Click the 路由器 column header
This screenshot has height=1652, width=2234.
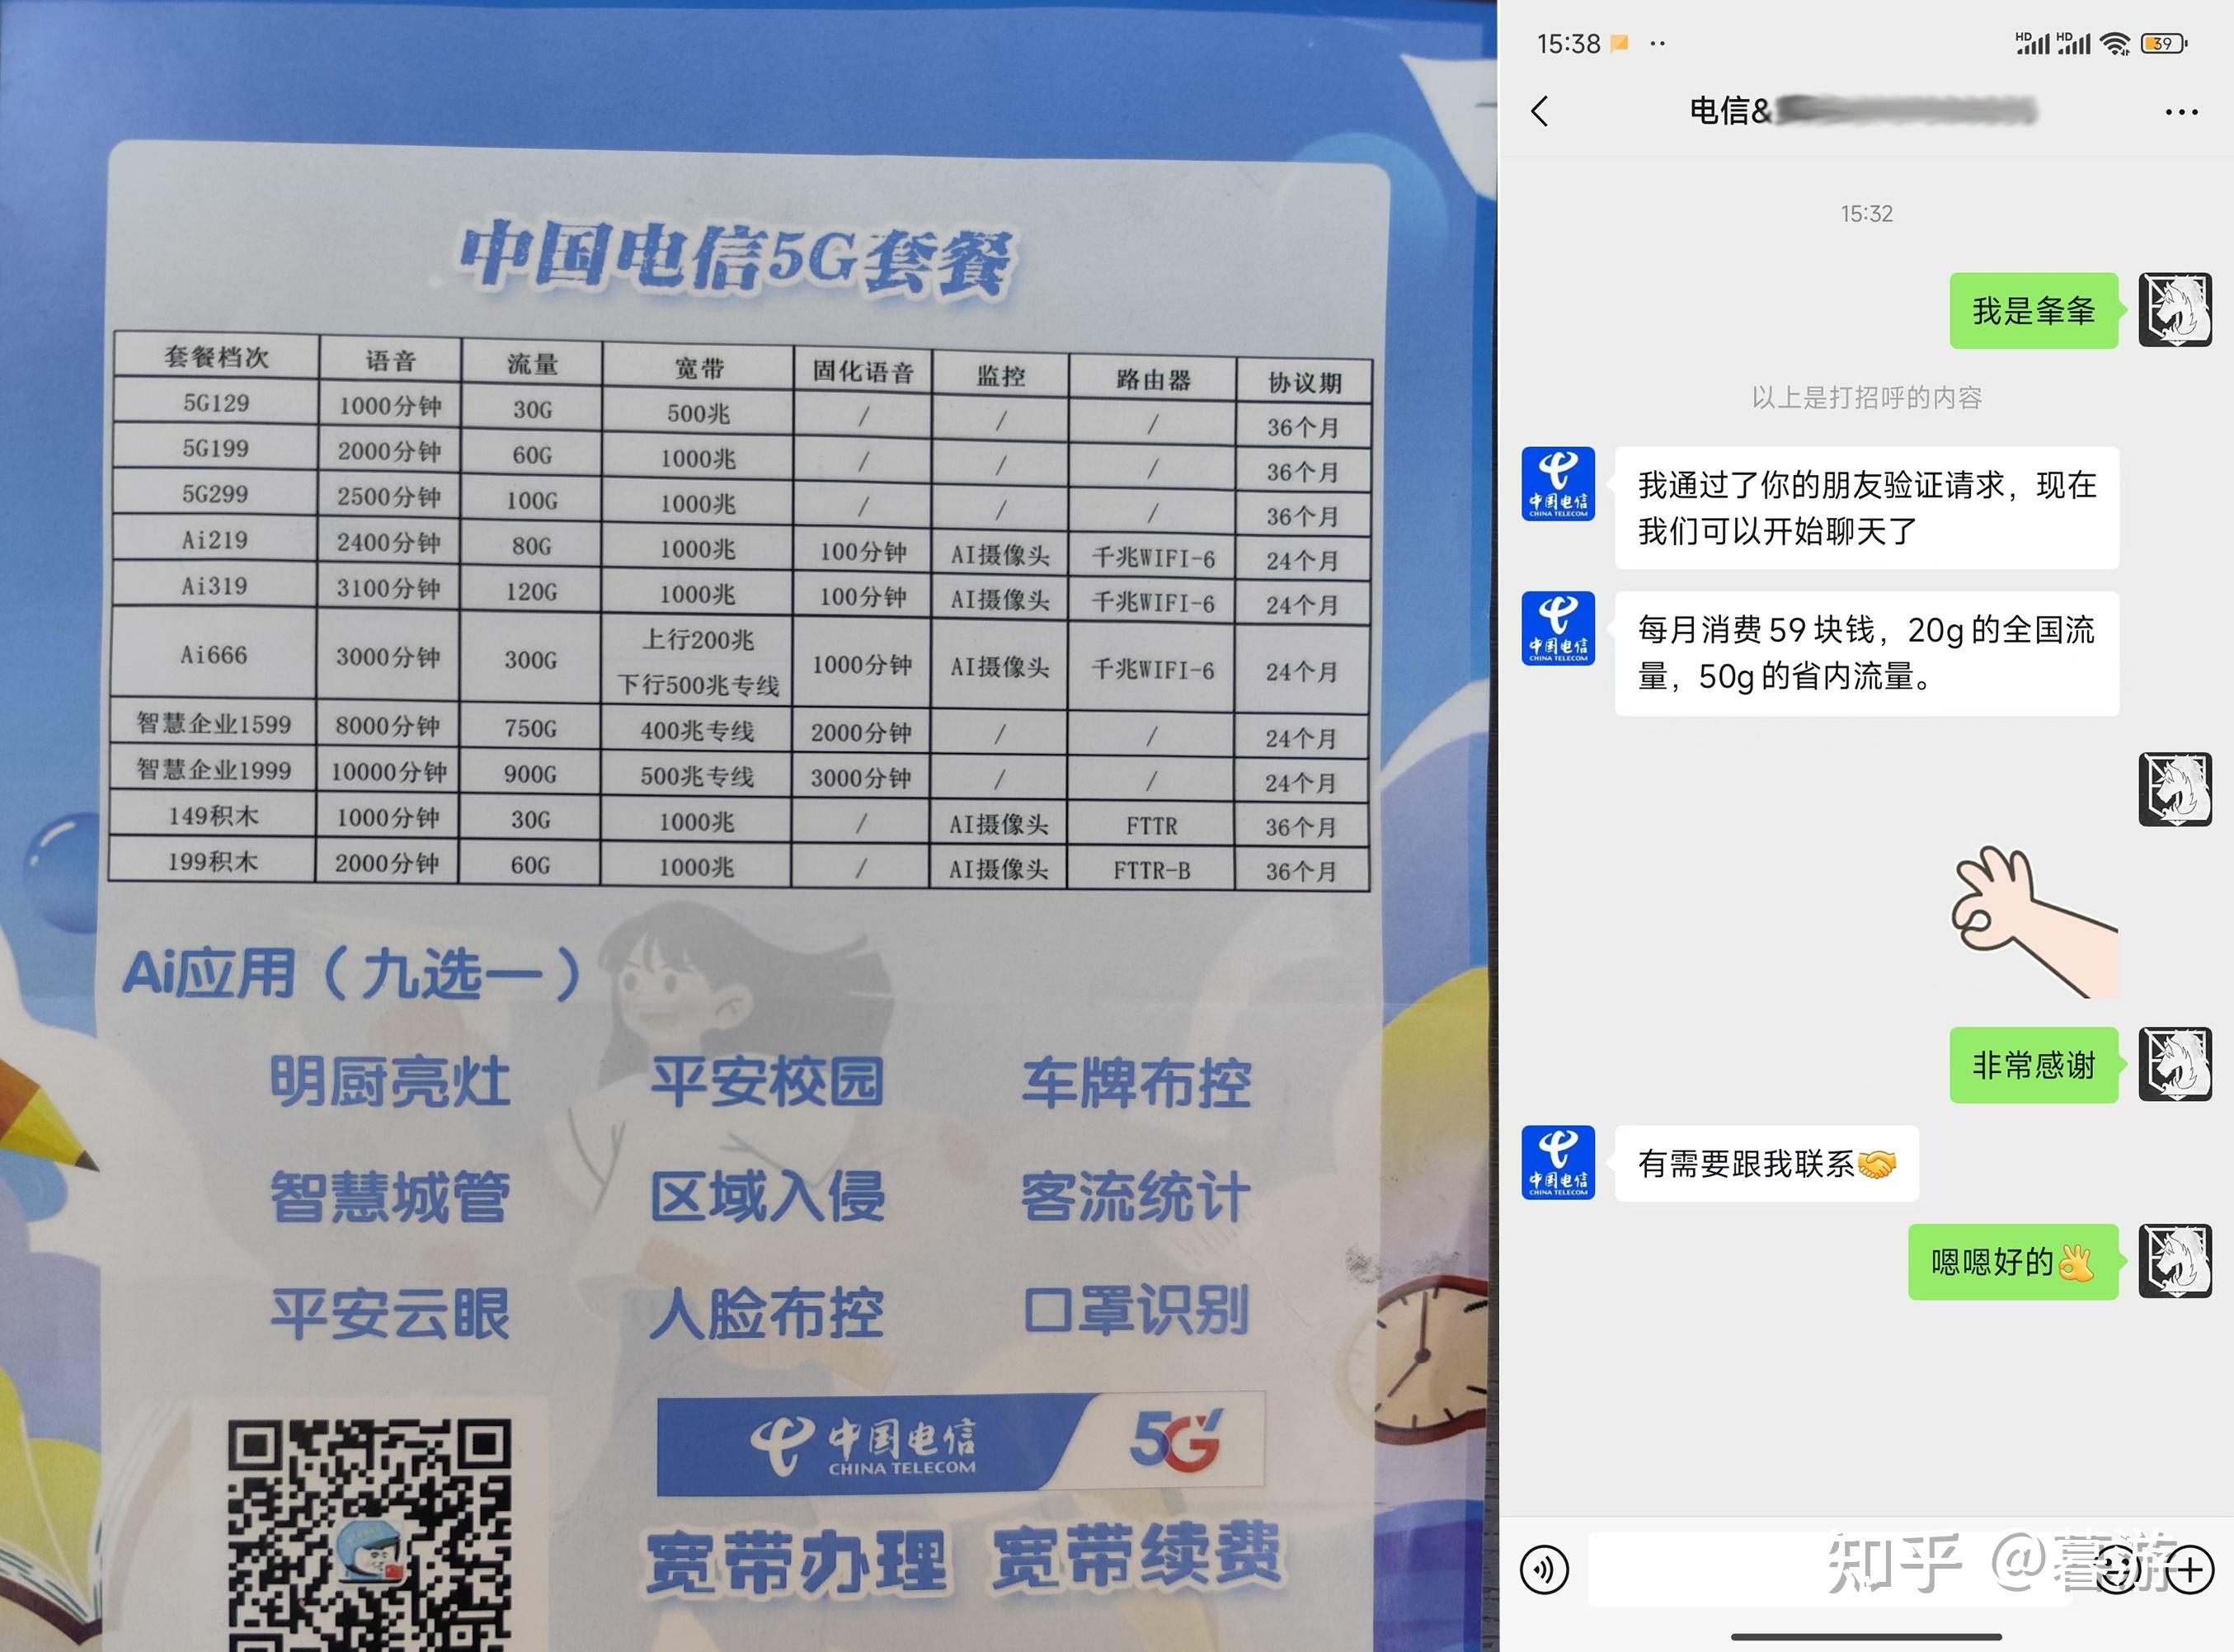(1153, 379)
